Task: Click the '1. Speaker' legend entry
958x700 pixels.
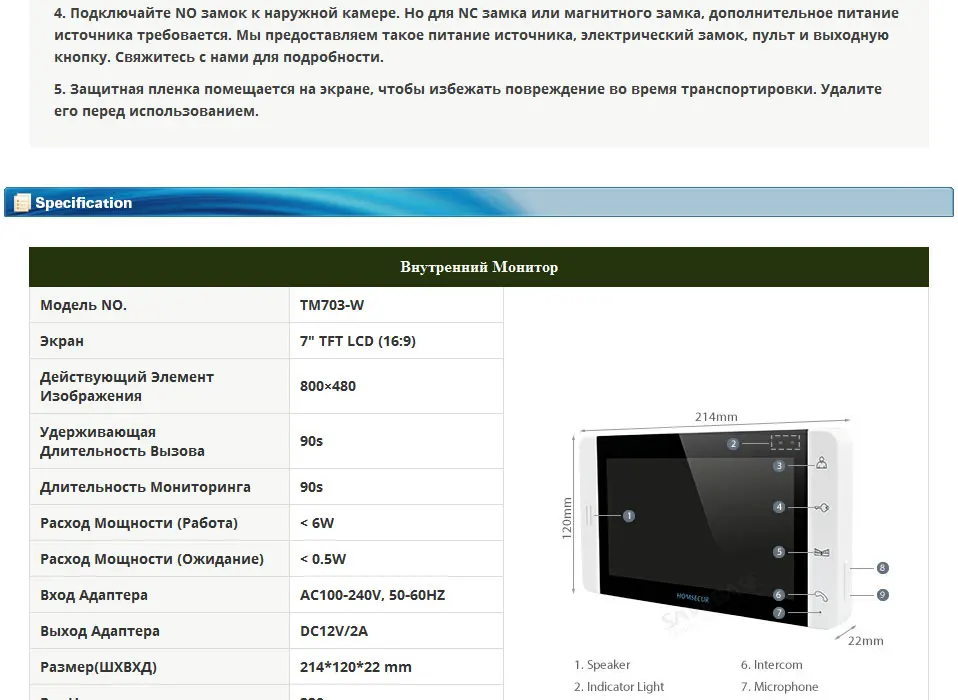Action: coord(602,665)
